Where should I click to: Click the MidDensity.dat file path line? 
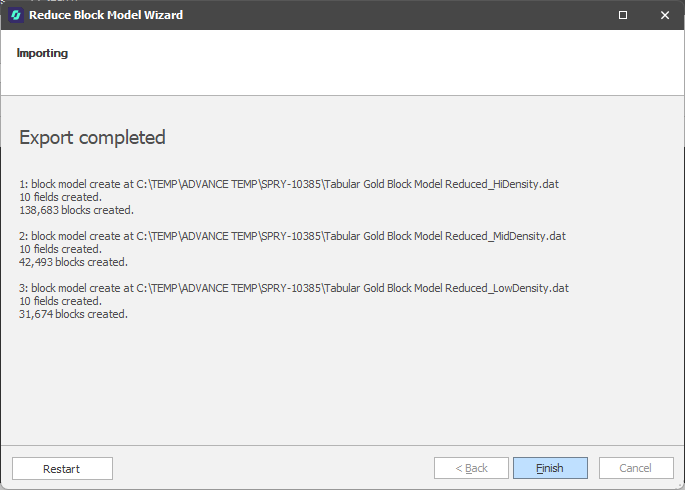coord(292,236)
